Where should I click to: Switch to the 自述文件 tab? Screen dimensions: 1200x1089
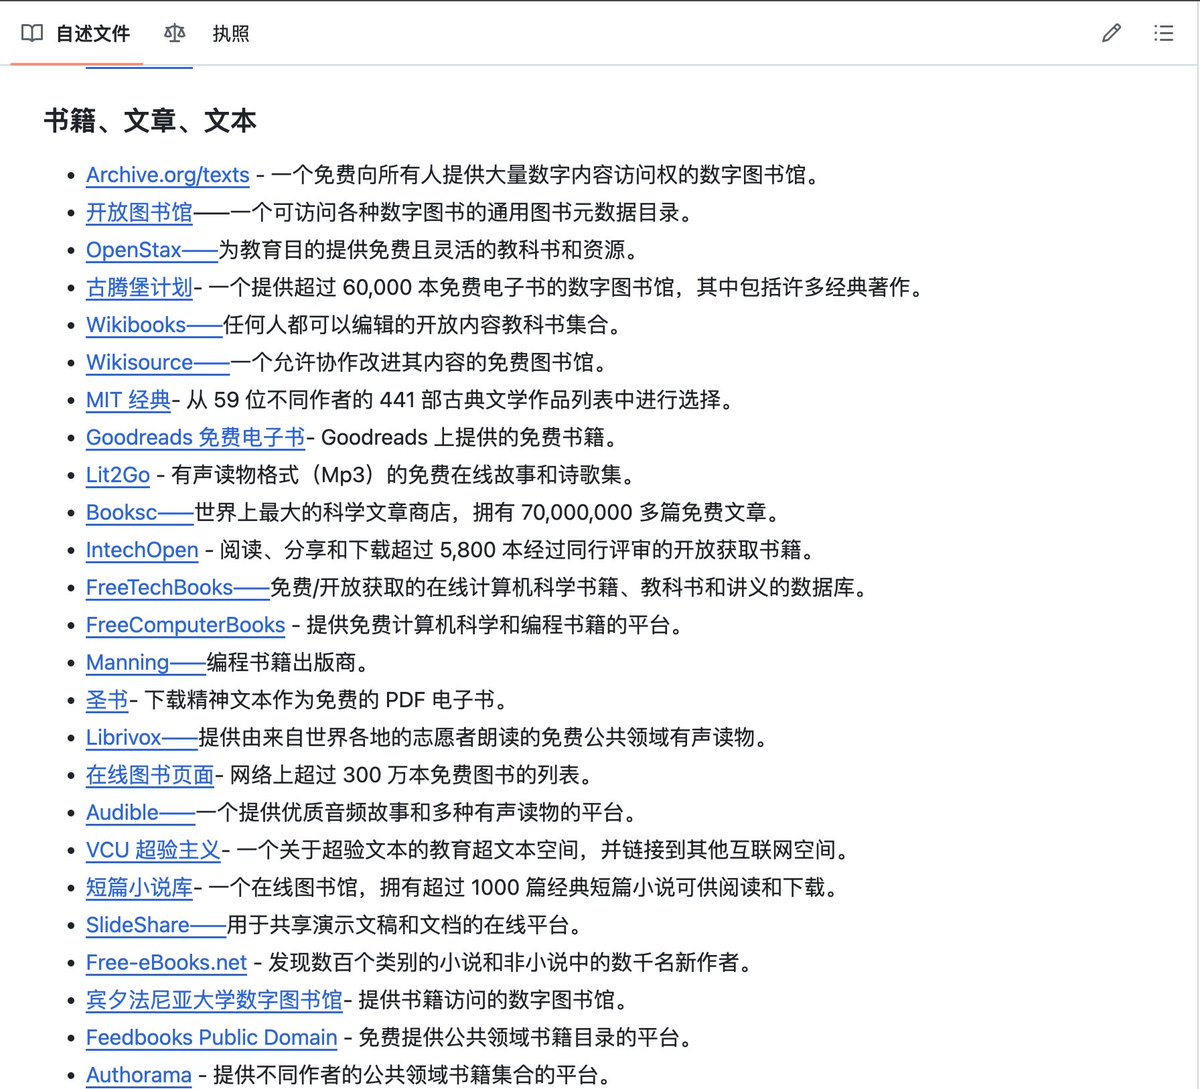(77, 33)
